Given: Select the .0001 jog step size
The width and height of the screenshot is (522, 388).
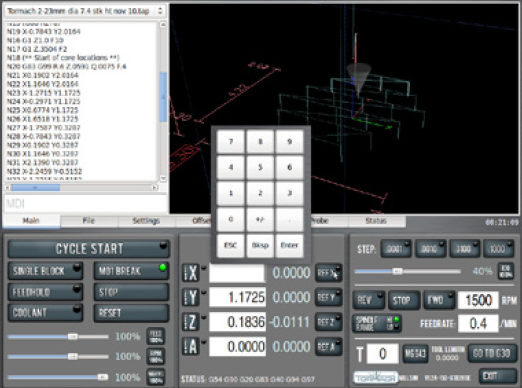Looking at the screenshot, I should click(395, 249).
